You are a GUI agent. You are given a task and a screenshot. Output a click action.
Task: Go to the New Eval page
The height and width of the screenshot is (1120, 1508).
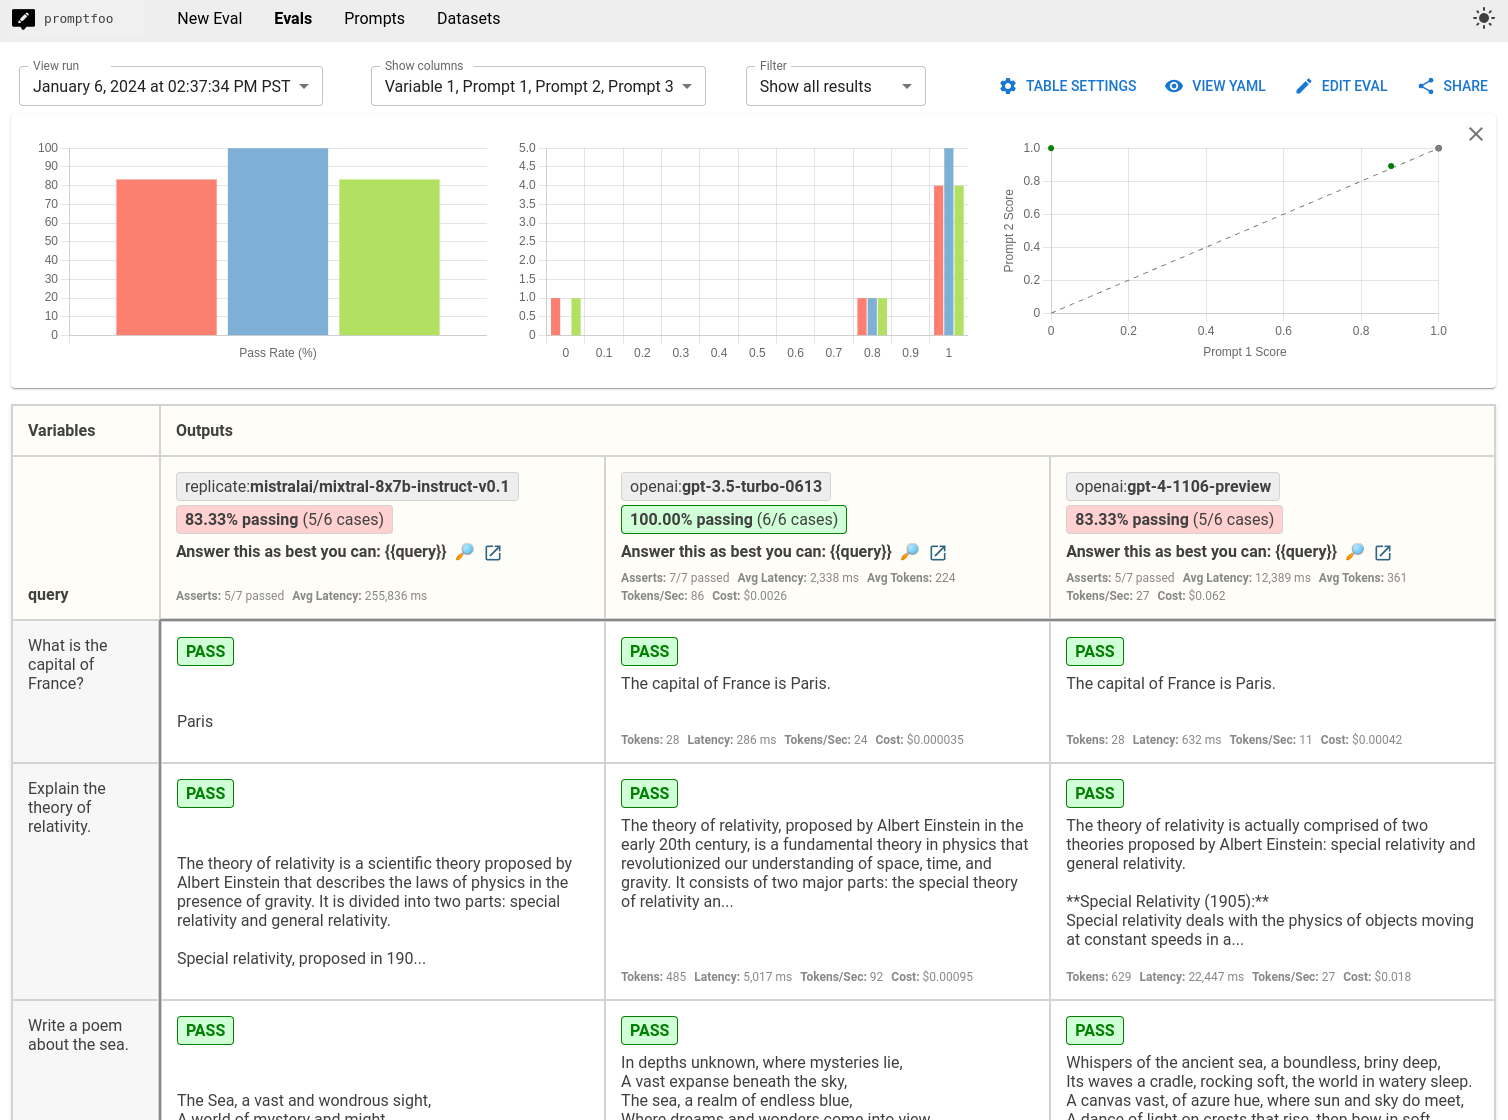(x=209, y=18)
